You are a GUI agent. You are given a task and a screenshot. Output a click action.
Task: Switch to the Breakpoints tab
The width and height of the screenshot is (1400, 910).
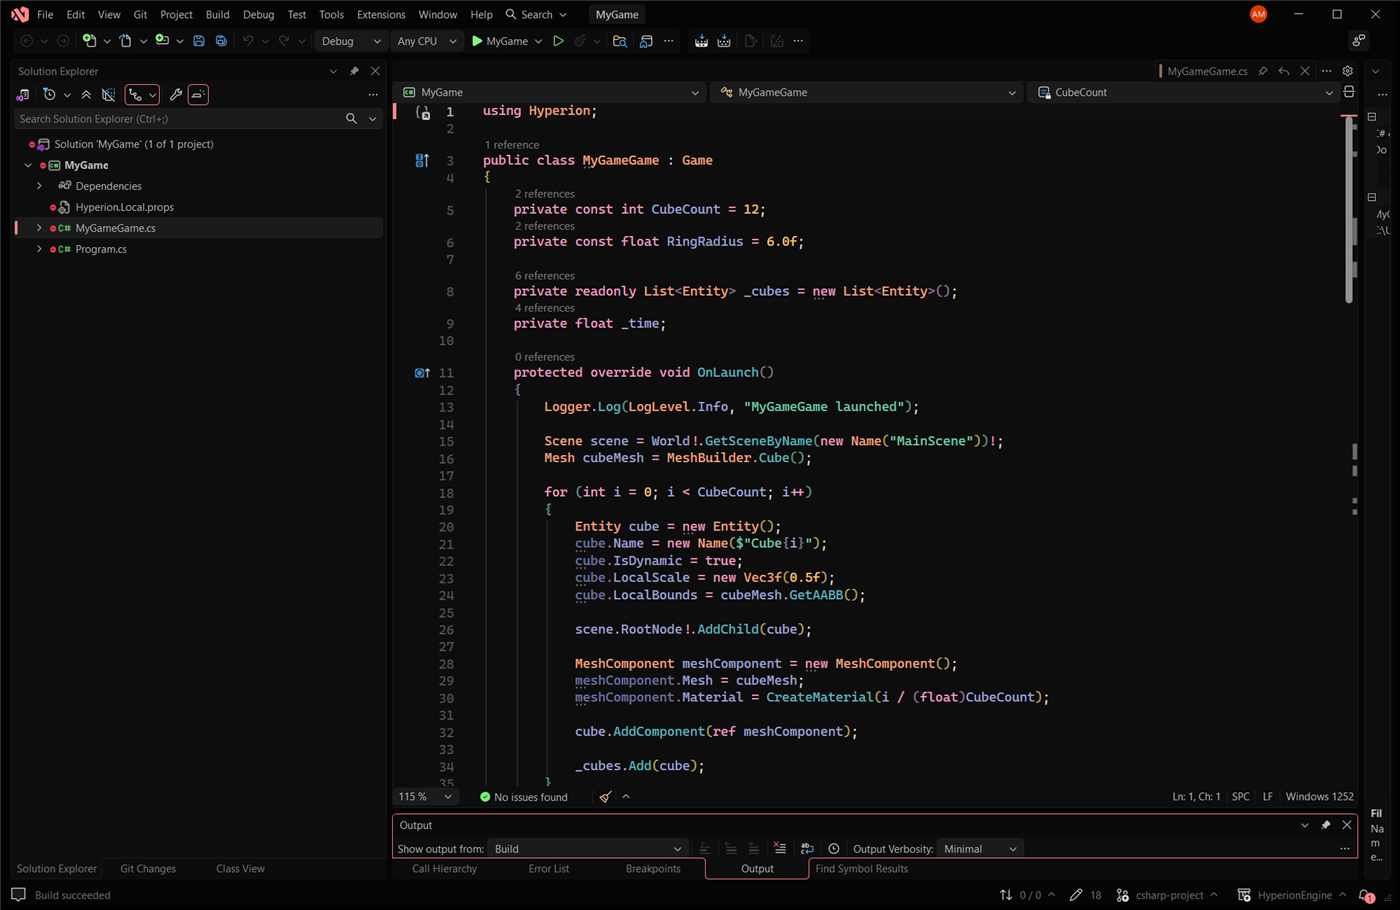[x=653, y=868]
